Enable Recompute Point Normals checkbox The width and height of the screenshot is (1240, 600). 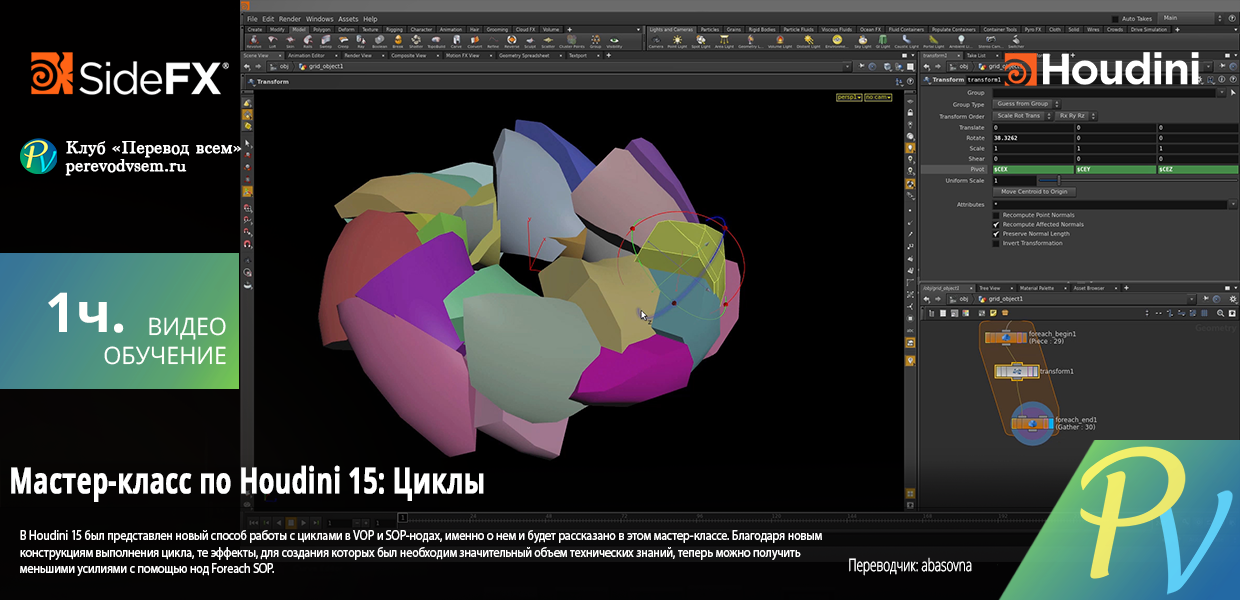pyautogui.click(x=996, y=215)
